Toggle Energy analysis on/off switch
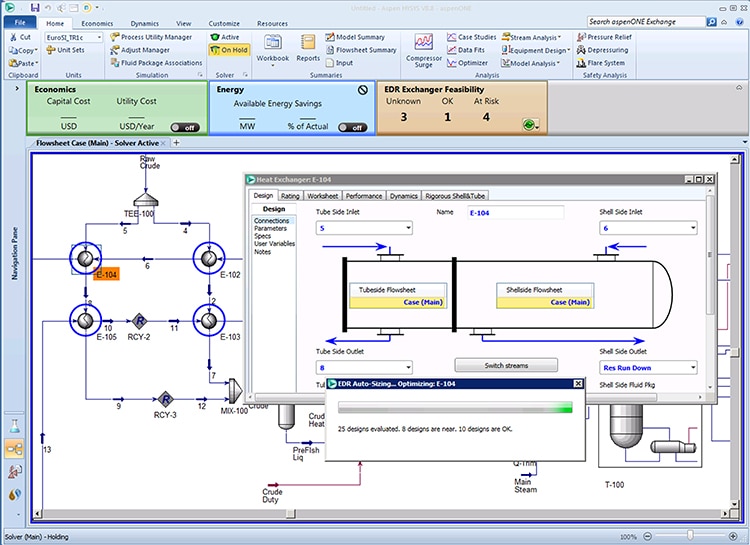This screenshot has height=545, width=750. 353,127
